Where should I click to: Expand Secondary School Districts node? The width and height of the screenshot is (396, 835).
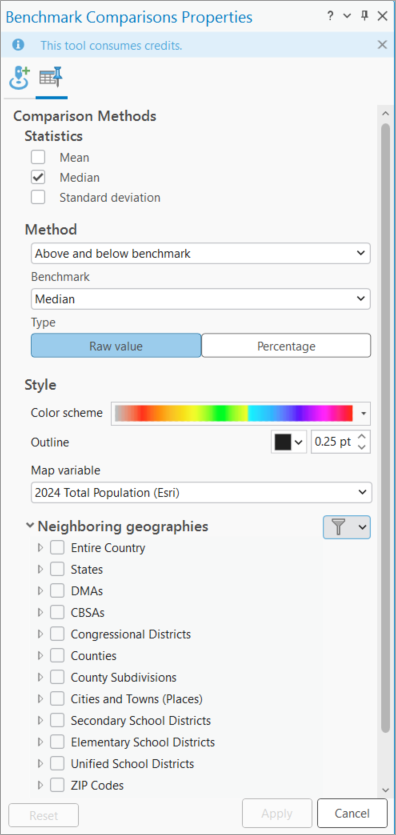(x=40, y=721)
